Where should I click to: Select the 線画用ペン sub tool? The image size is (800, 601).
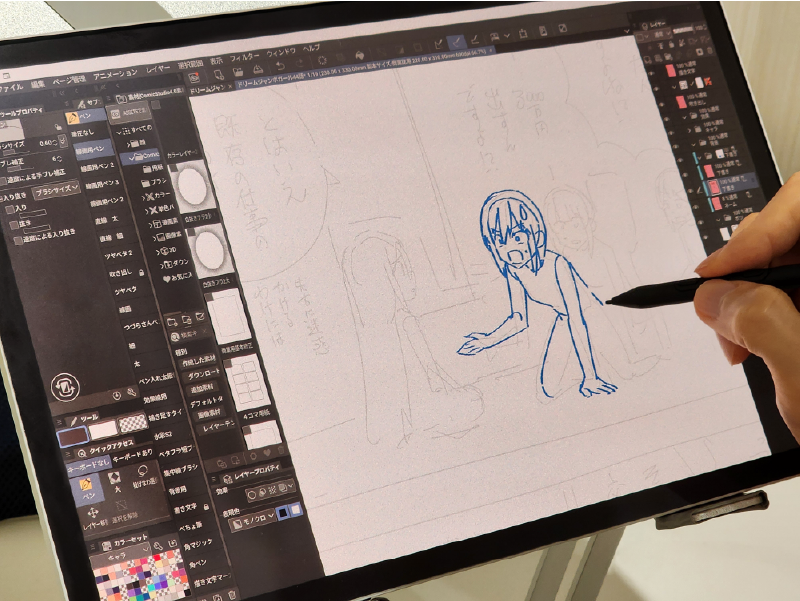pos(91,147)
